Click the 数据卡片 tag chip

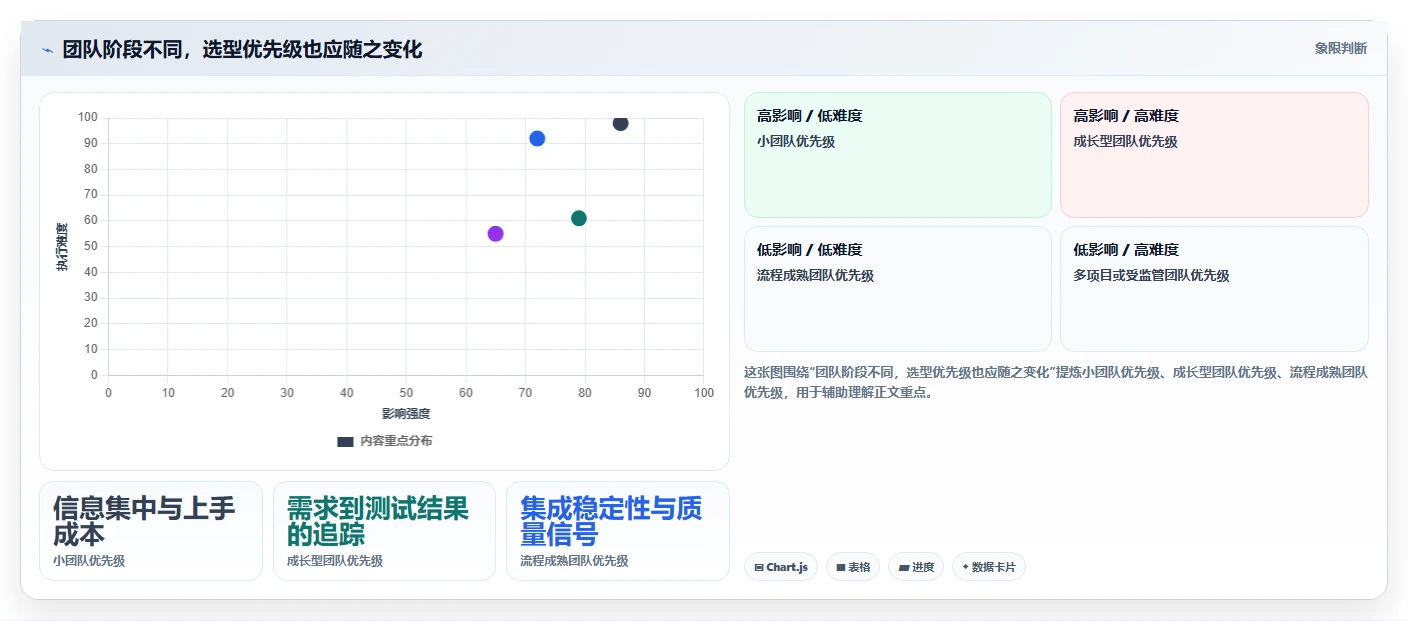(989, 567)
